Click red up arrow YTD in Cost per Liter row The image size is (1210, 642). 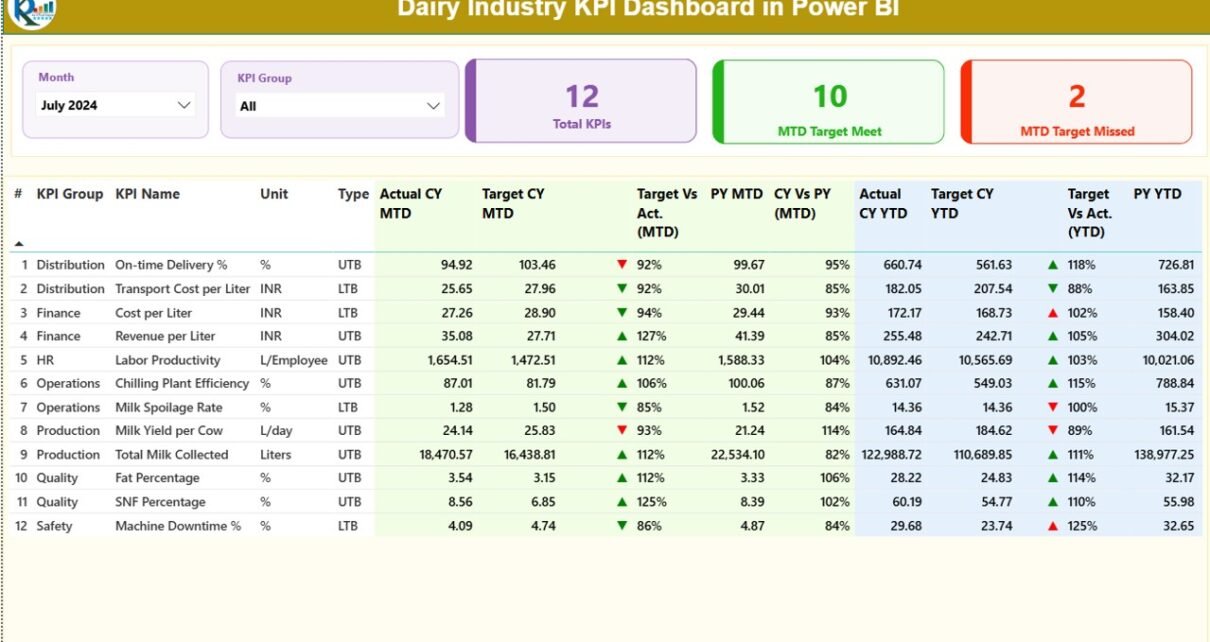click(1052, 313)
